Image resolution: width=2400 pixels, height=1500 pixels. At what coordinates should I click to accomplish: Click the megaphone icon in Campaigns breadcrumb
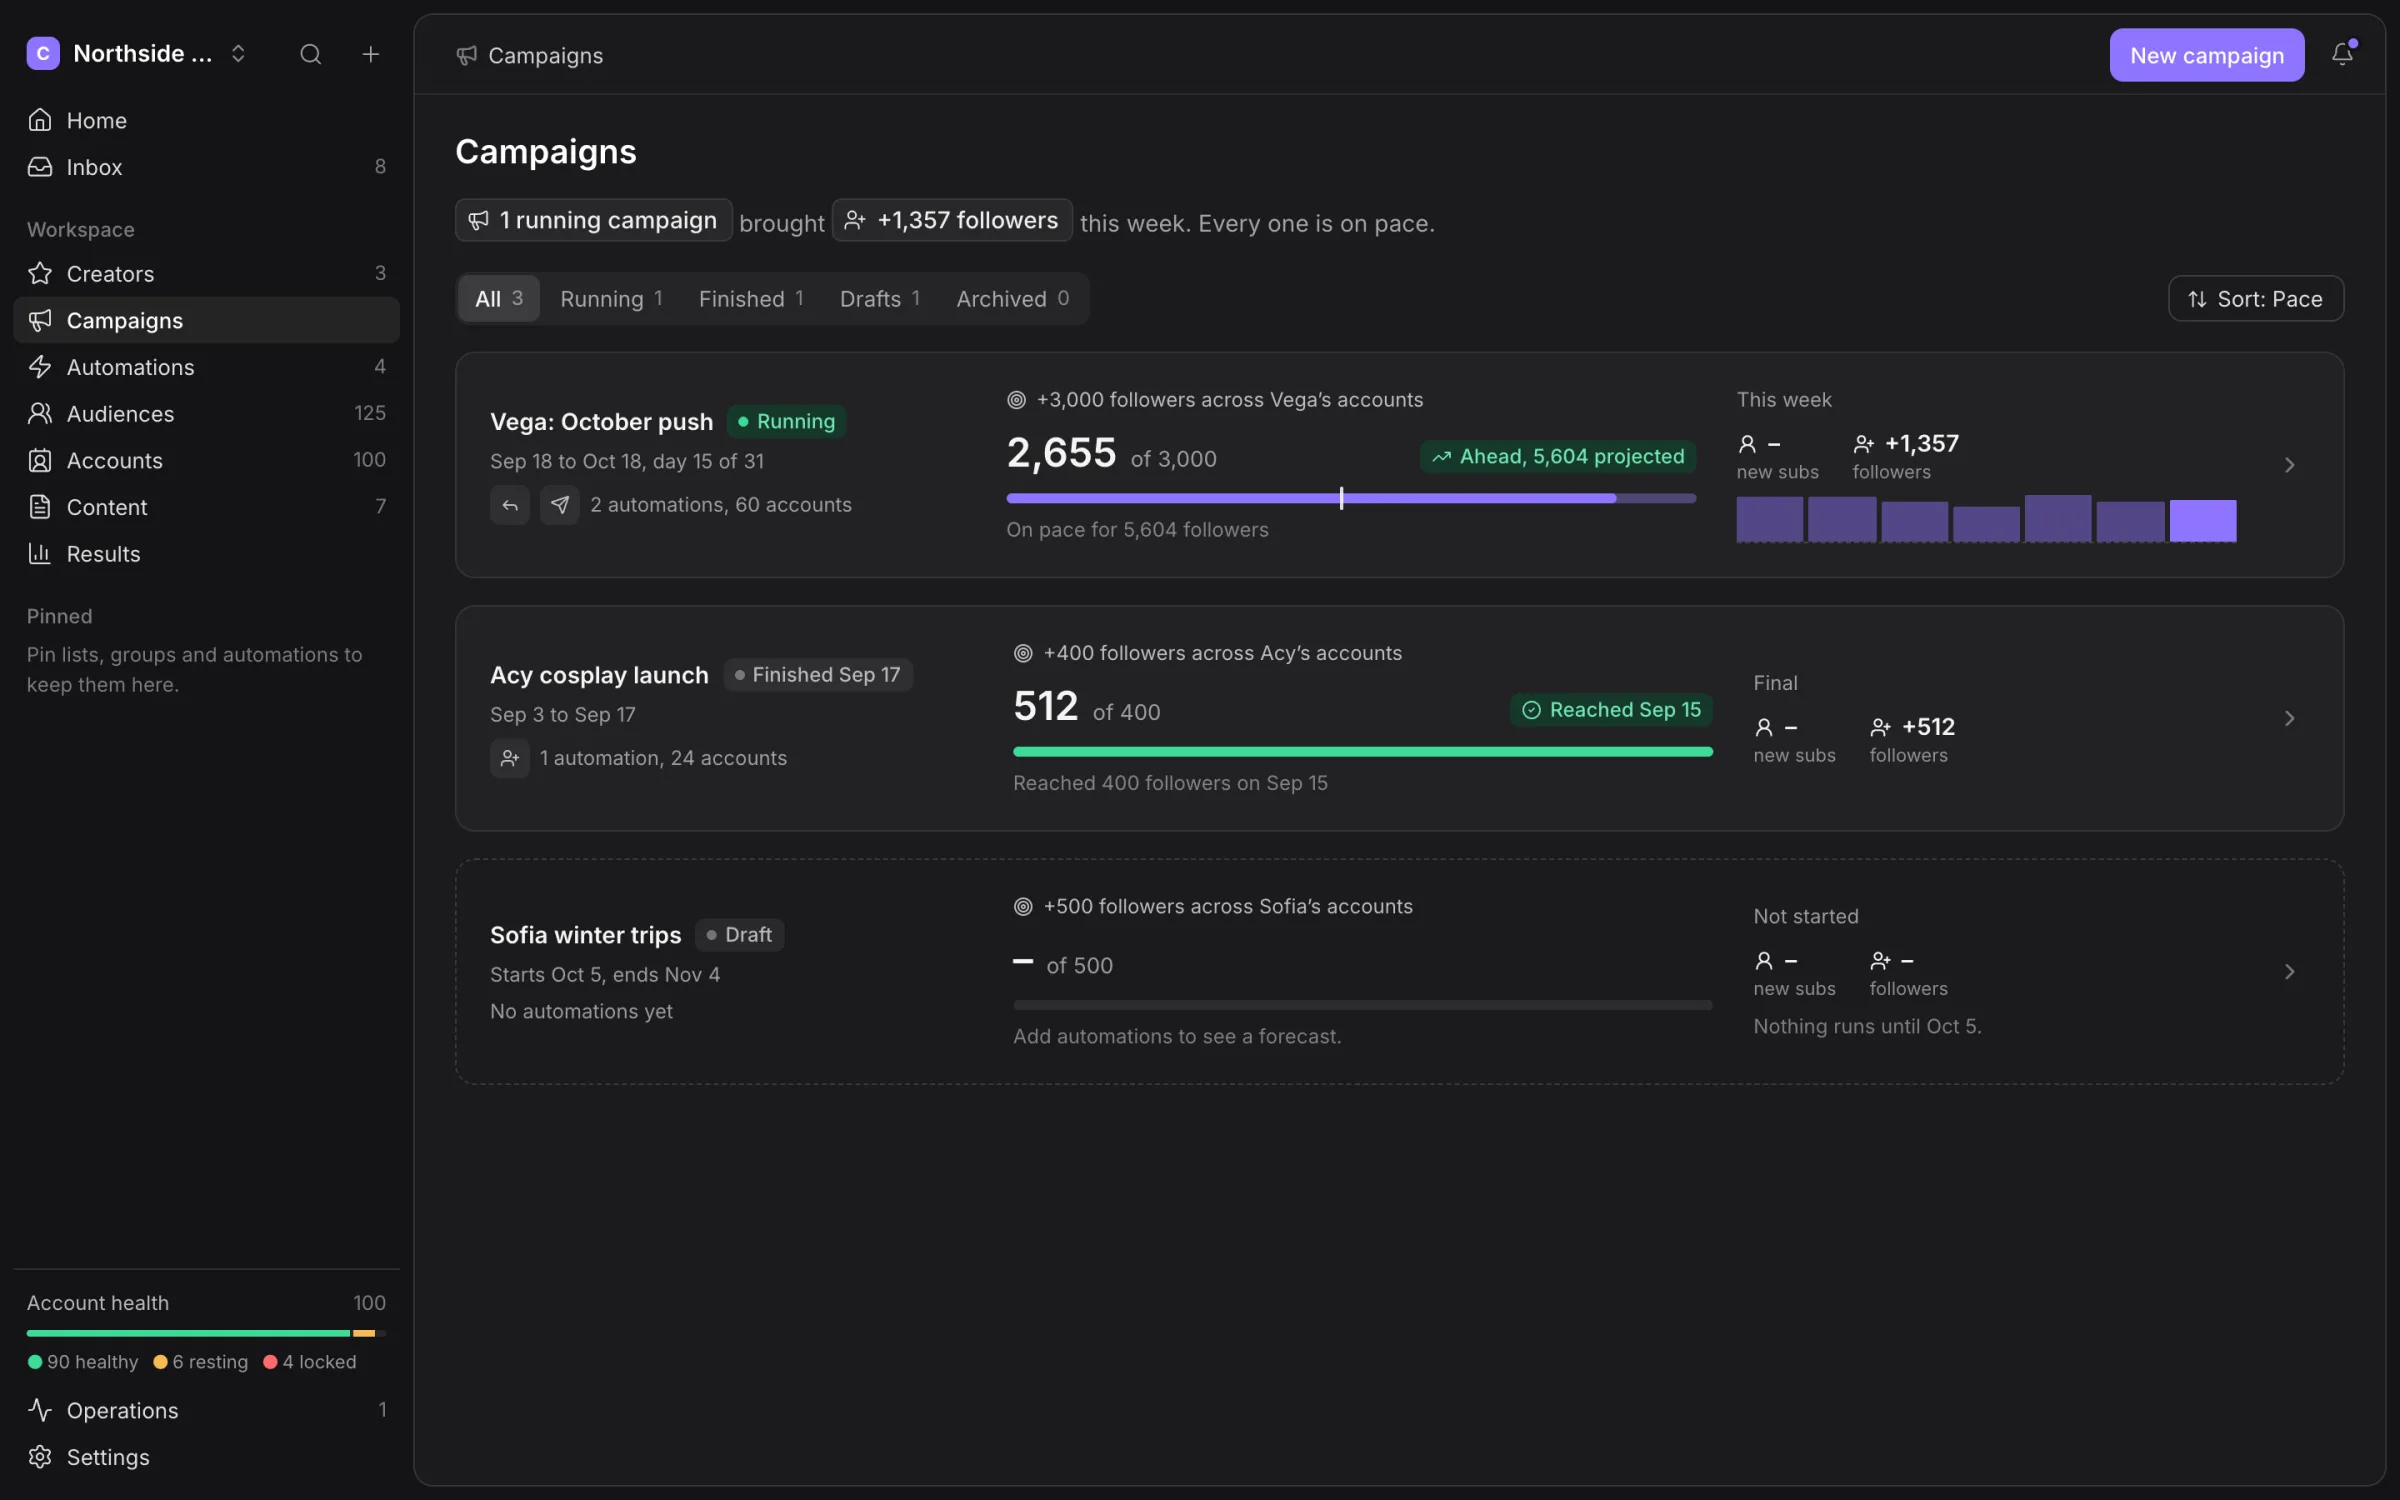[x=466, y=55]
